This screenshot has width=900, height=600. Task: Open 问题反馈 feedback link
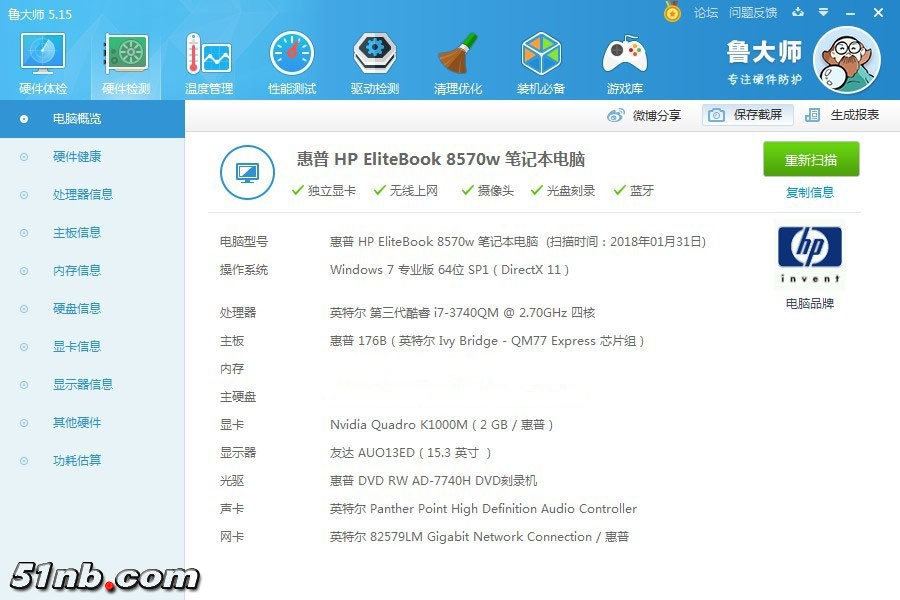coord(752,13)
